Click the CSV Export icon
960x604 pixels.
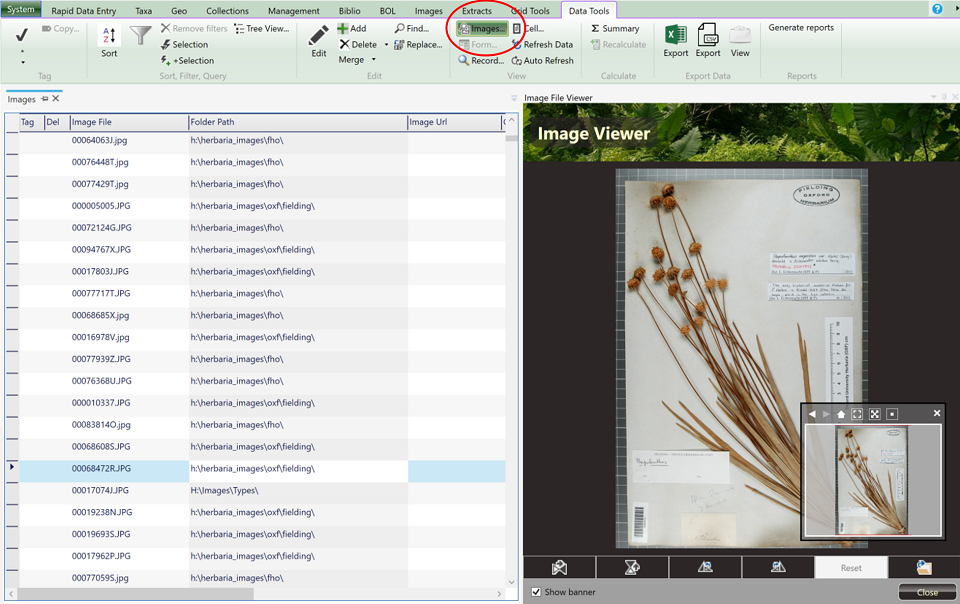(708, 35)
